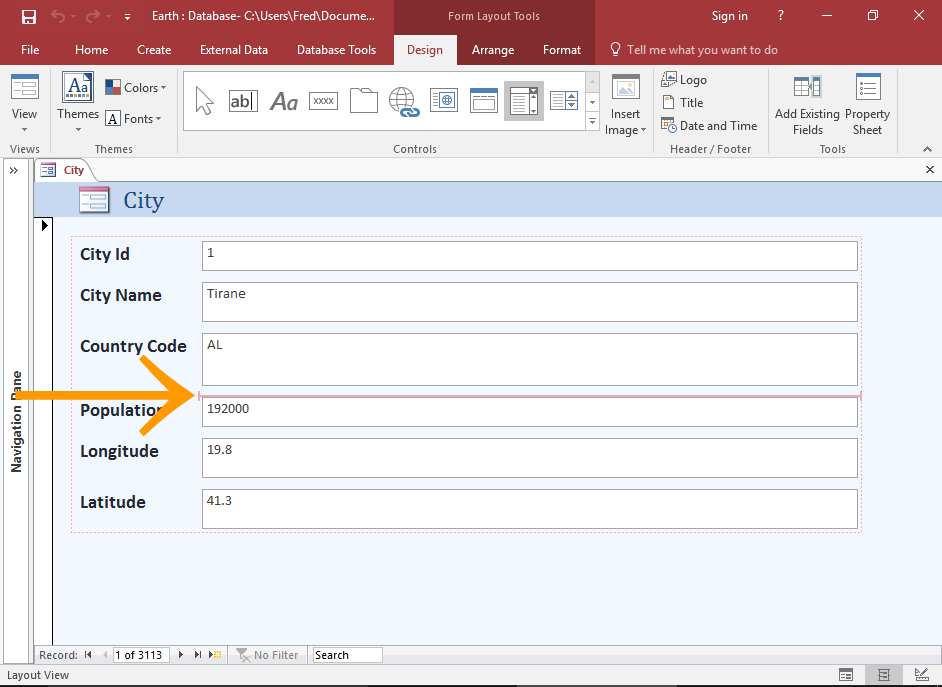
Task: Click the City Id field containing 1
Action: point(529,256)
